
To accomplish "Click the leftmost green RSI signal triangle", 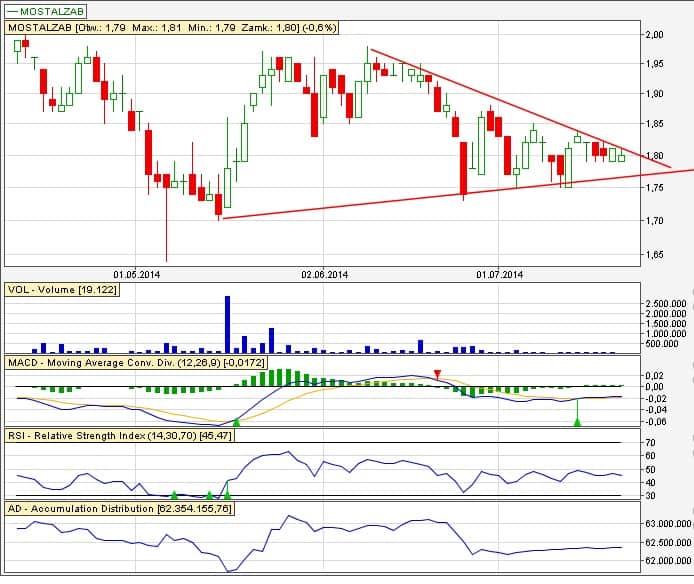I will click(x=174, y=494).
